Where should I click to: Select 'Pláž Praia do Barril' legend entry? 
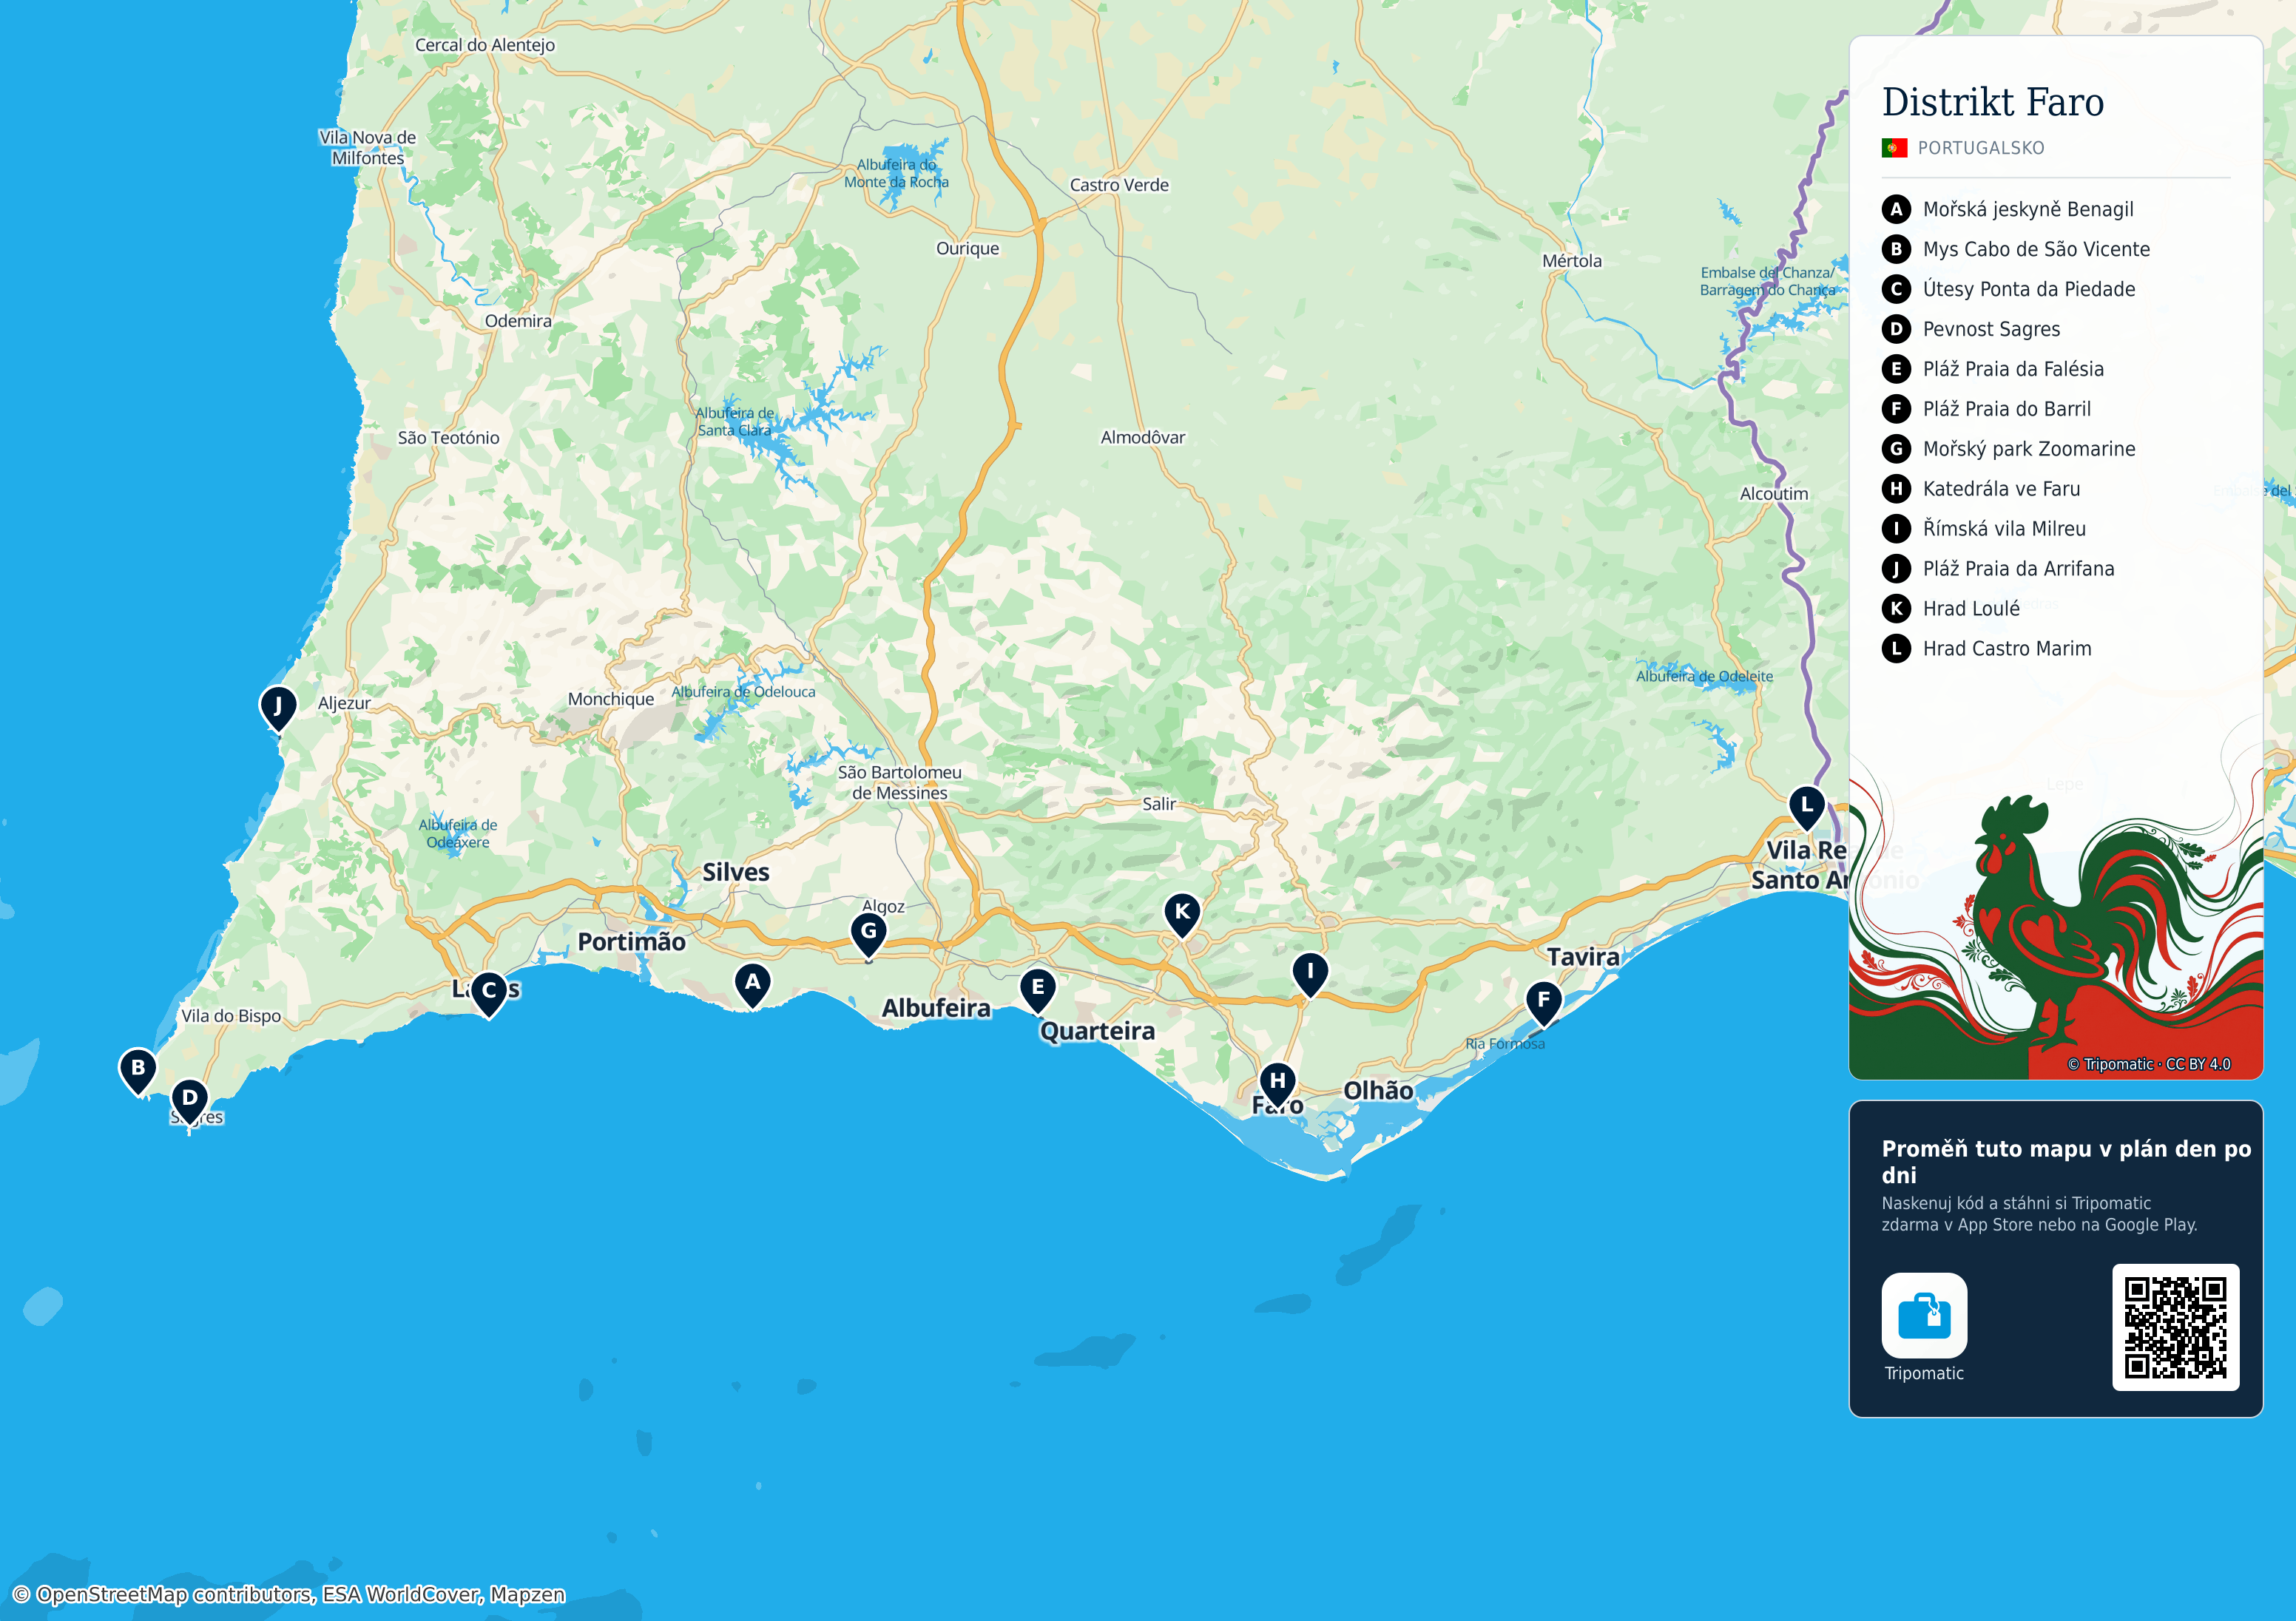(x=2007, y=409)
